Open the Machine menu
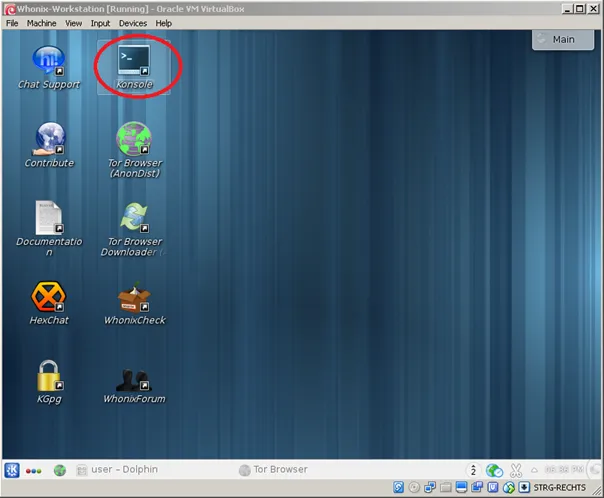Viewport: 604px width, 498px height. tap(42, 23)
